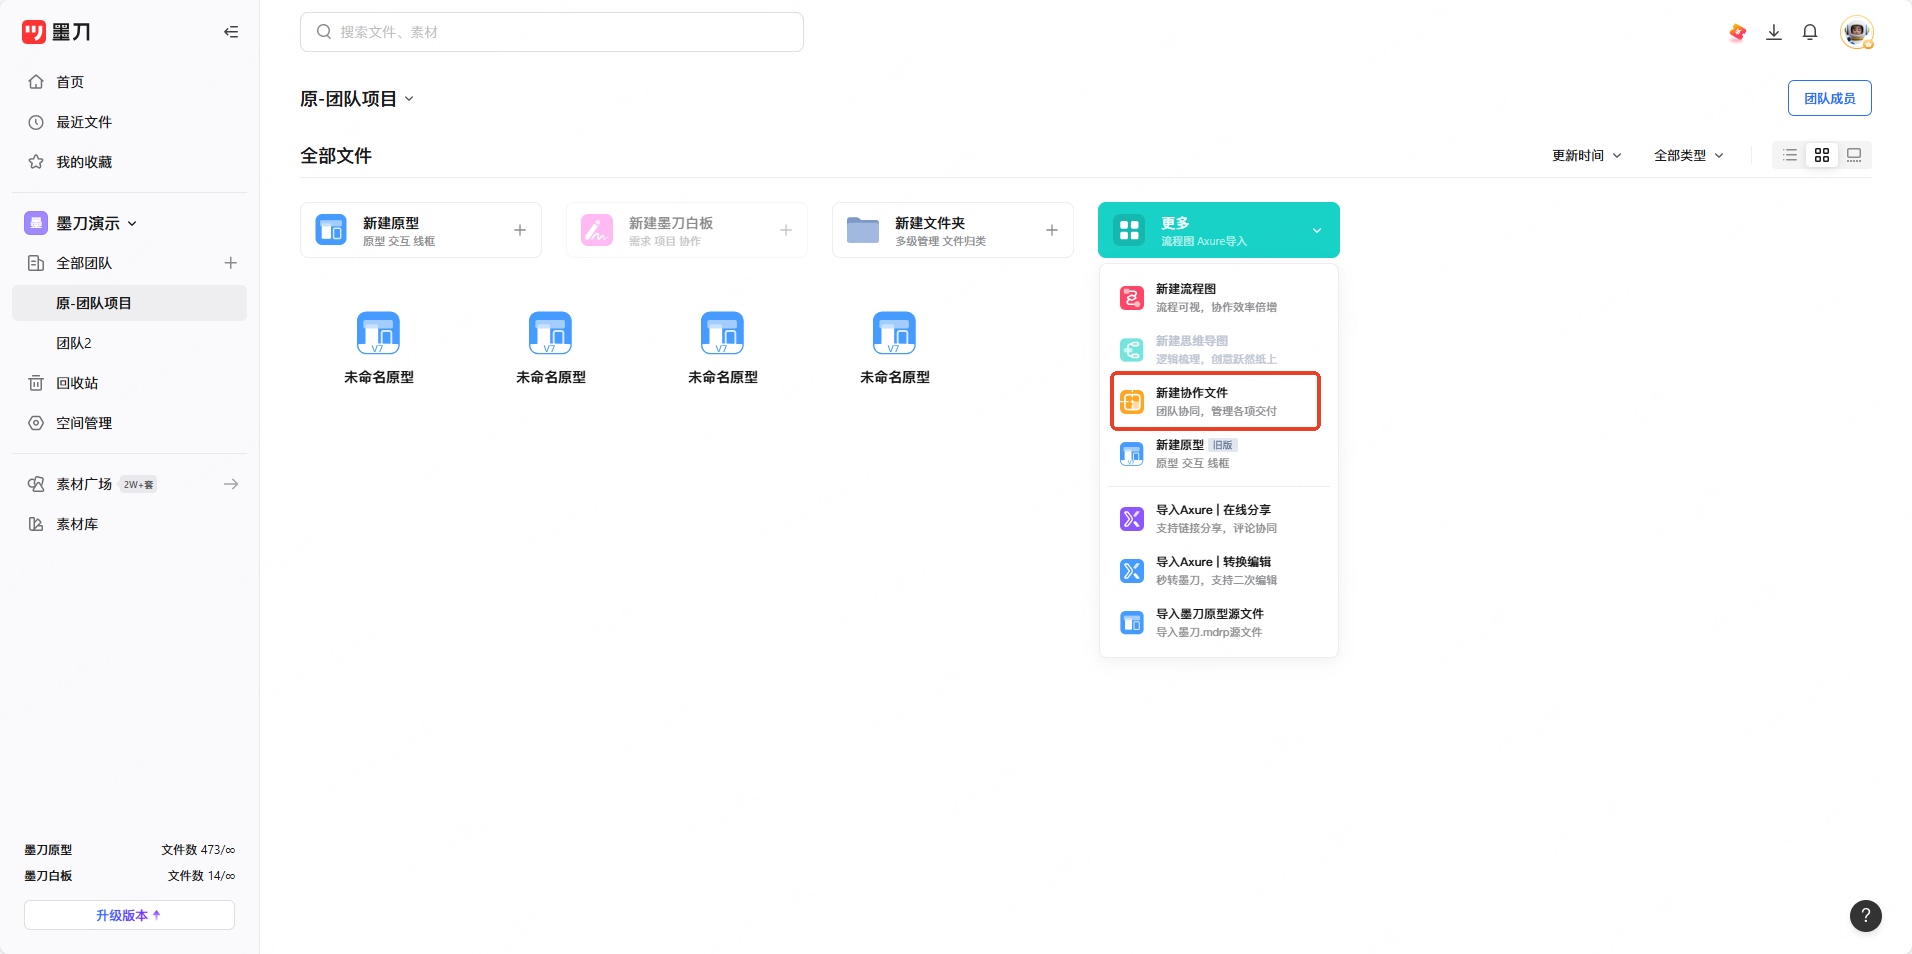The width and height of the screenshot is (1912, 954).
Task: Open the help question mark button
Action: pos(1866,915)
